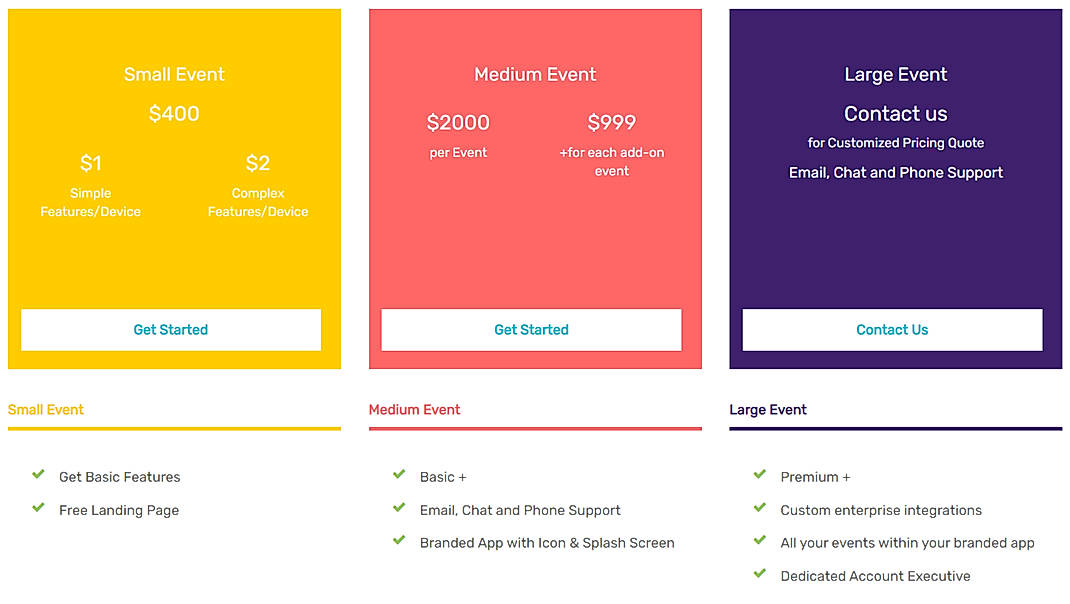
Task: Click the checkmark next to Dedicated Account Executive
Action: click(x=758, y=573)
